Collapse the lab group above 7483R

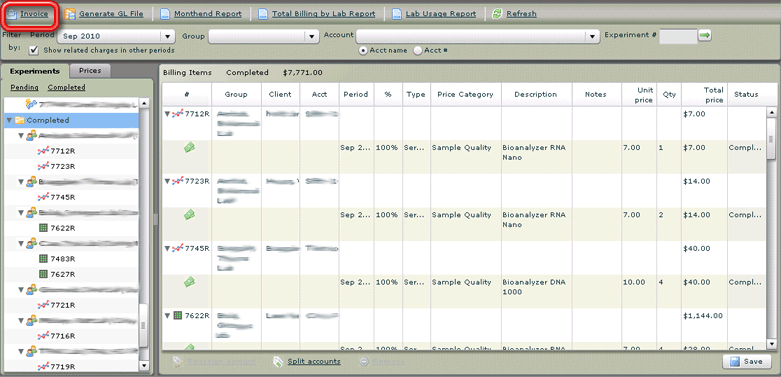[21, 244]
